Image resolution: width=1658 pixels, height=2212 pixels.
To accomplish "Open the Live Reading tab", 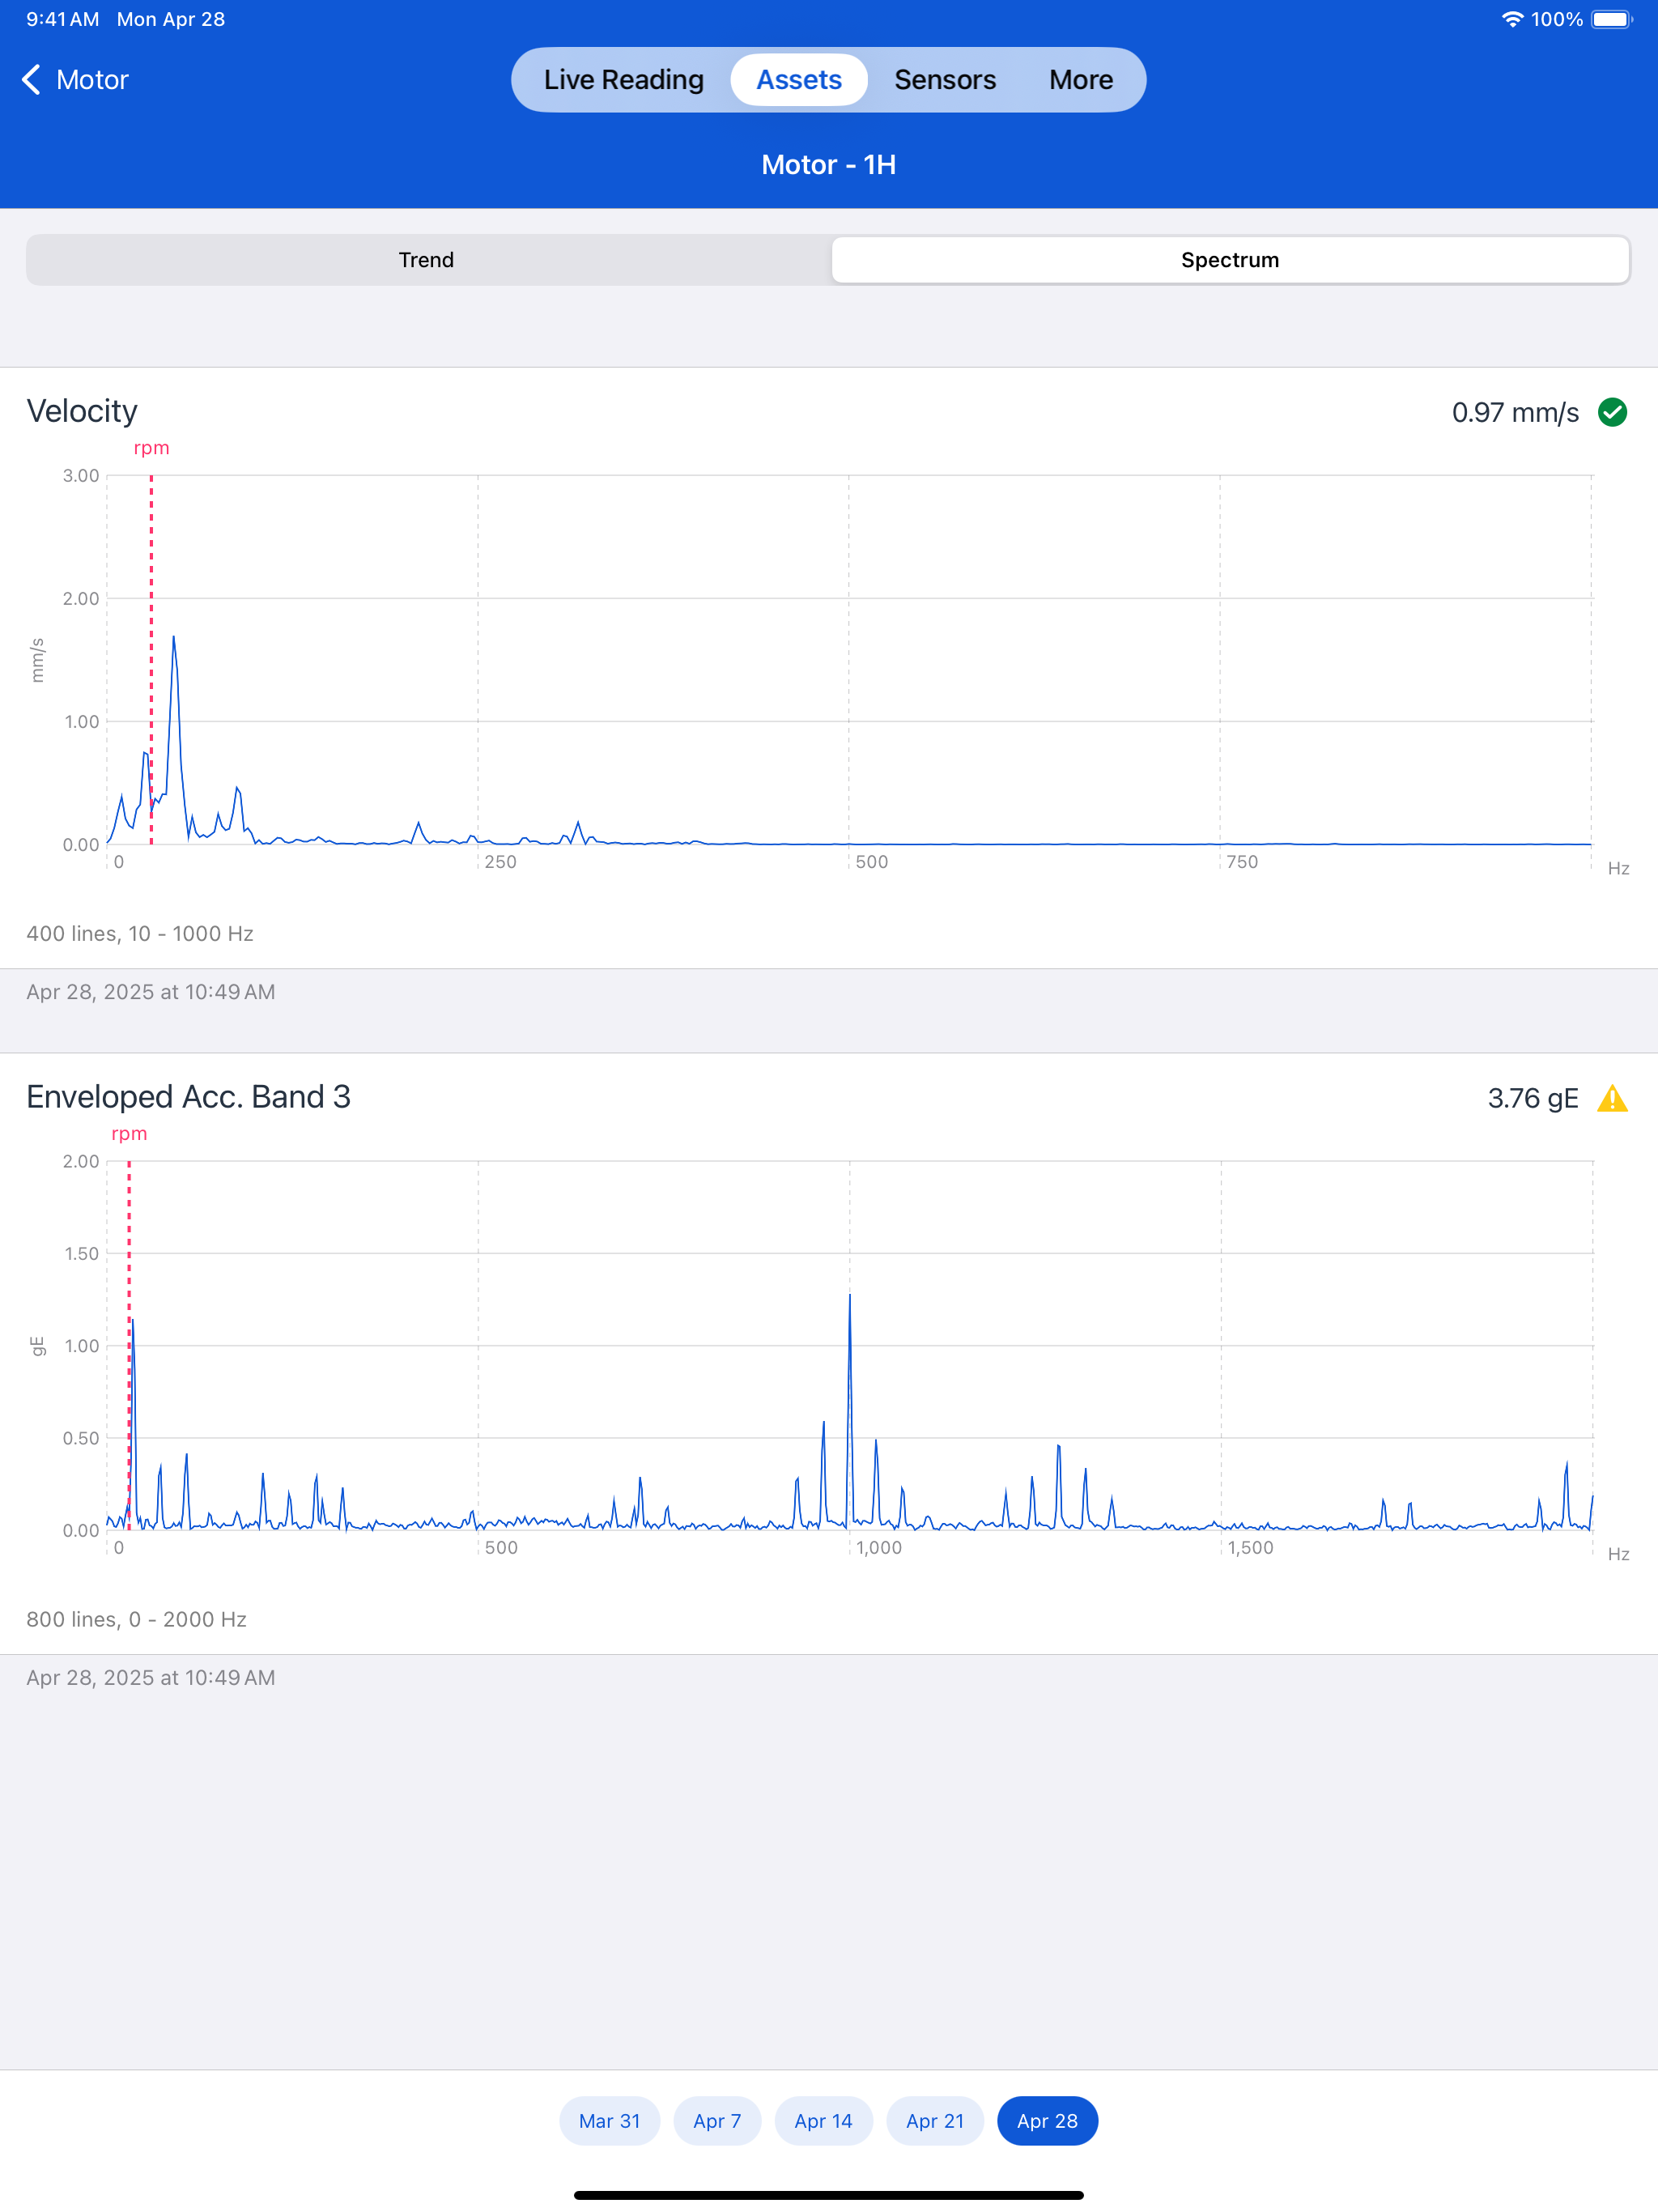I will click(624, 80).
